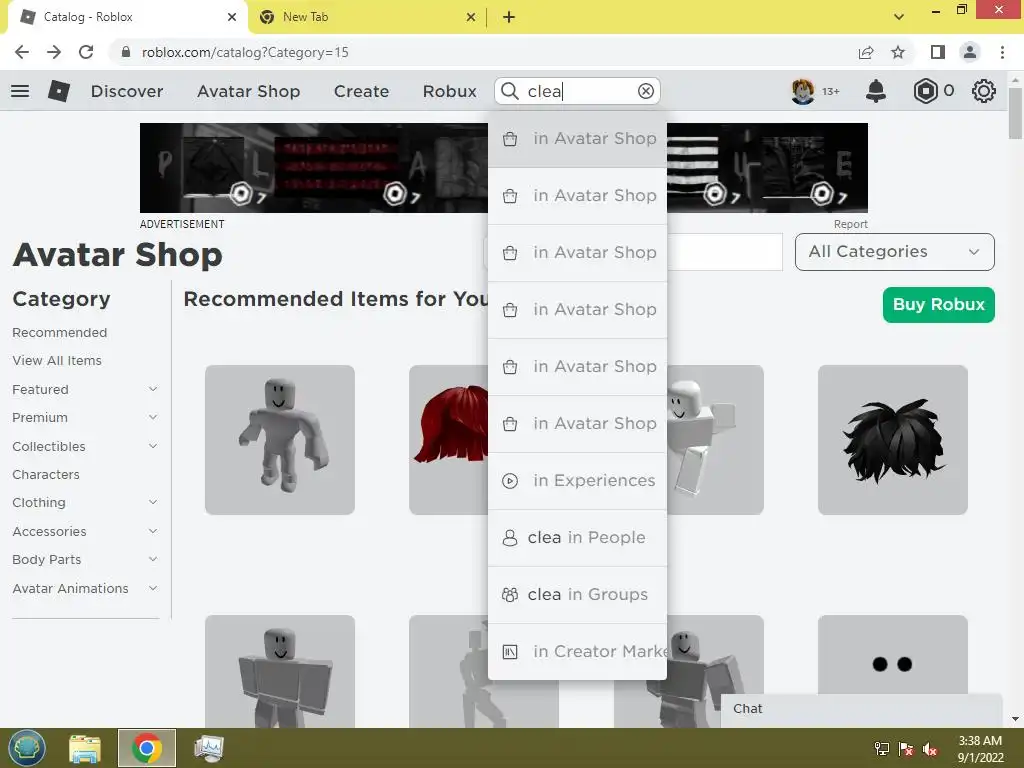Open the settings gear icon
Screen dimensions: 1024x768
[x=984, y=91]
